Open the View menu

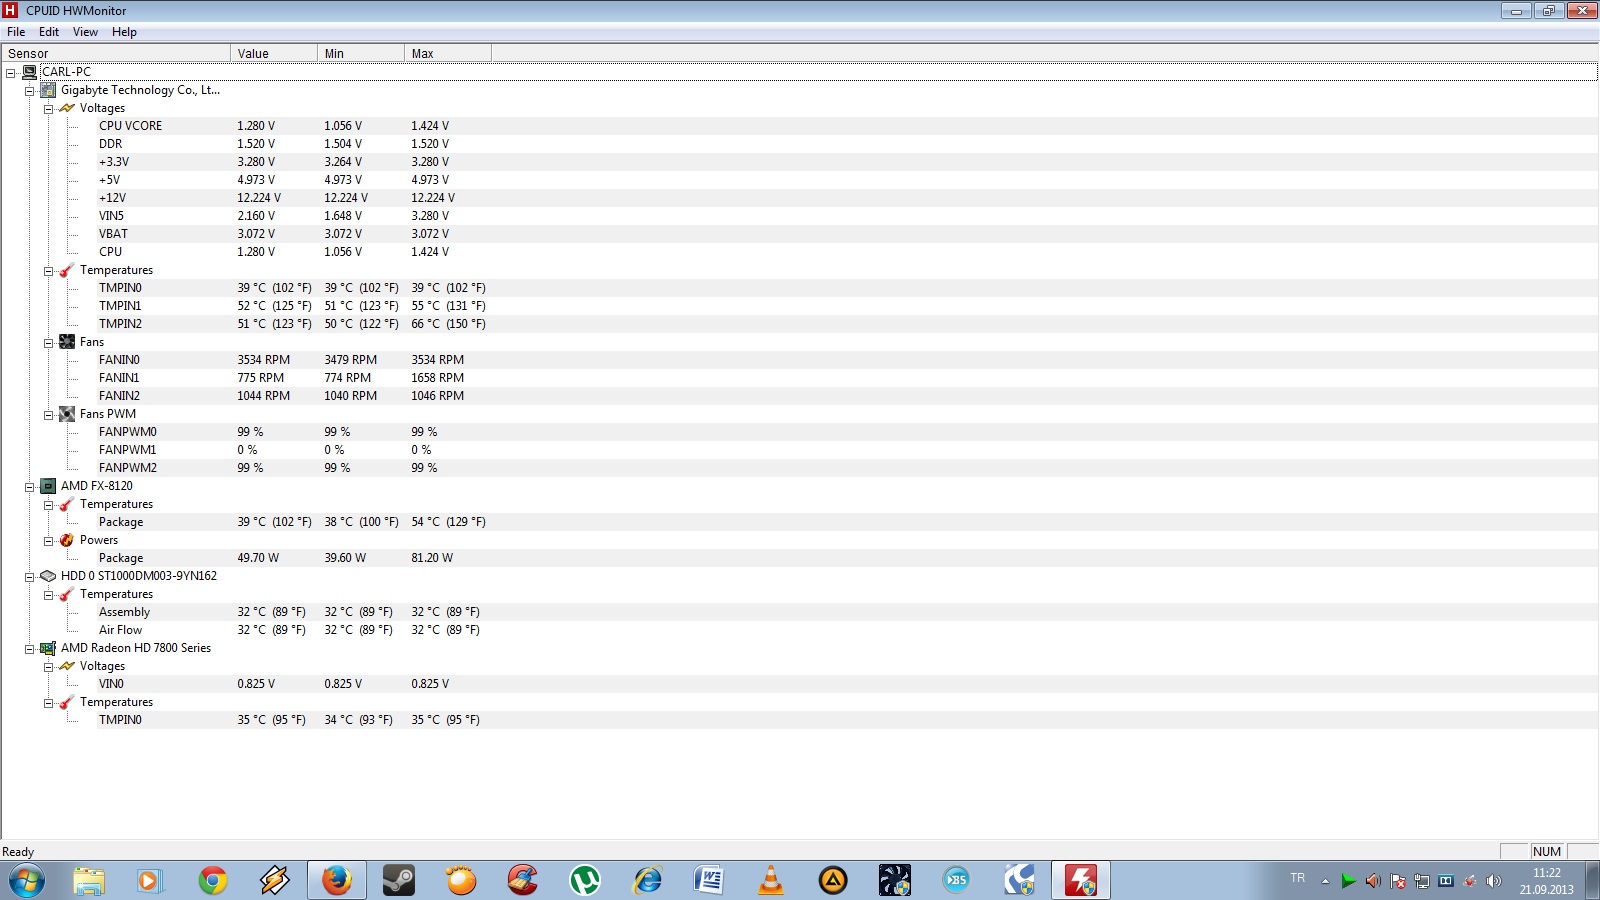(85, 32)
